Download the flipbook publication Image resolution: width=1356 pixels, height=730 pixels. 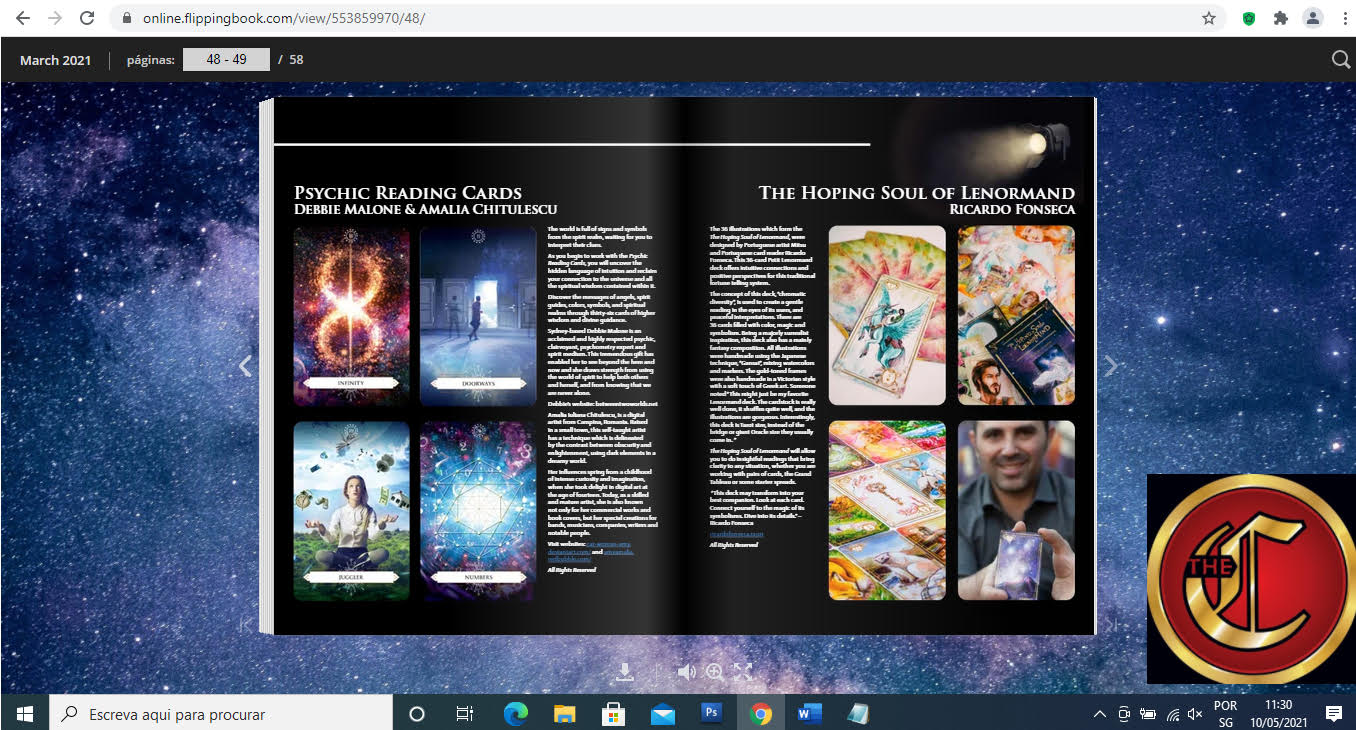click(x=625, y=672)
